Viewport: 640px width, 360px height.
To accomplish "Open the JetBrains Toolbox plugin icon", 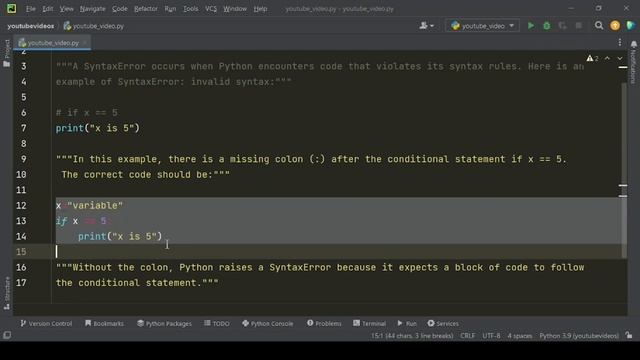I will click(631, 26).
